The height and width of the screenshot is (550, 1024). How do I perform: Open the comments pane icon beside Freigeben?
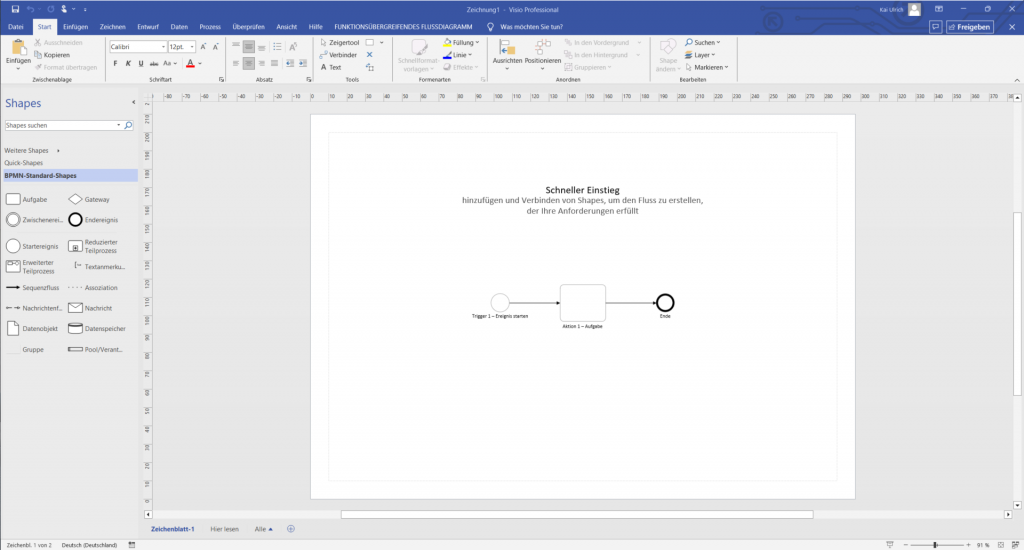(935, 27)
